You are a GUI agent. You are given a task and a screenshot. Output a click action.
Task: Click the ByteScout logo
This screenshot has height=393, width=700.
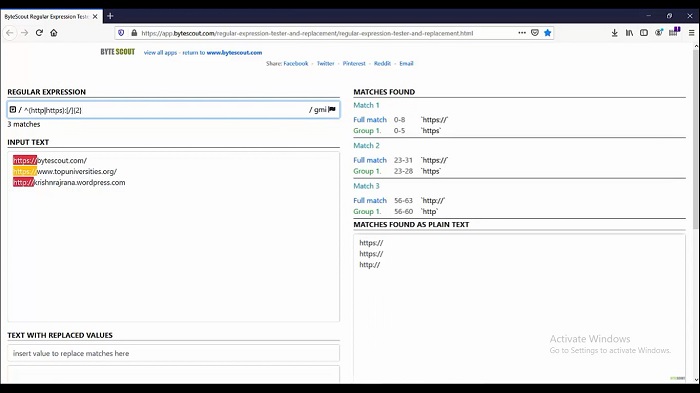click(x=117, y=52)
